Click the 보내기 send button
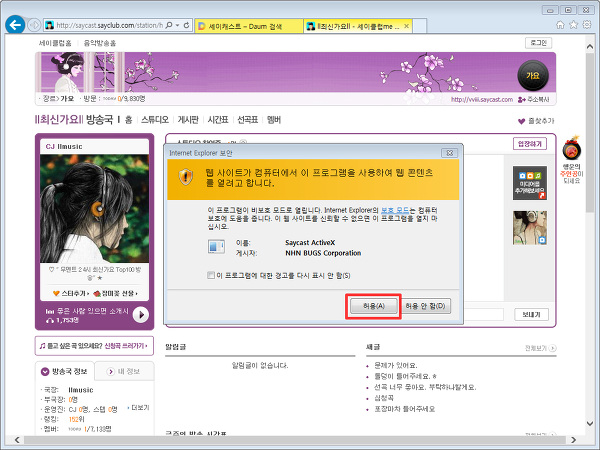 (x=531, y=314)
